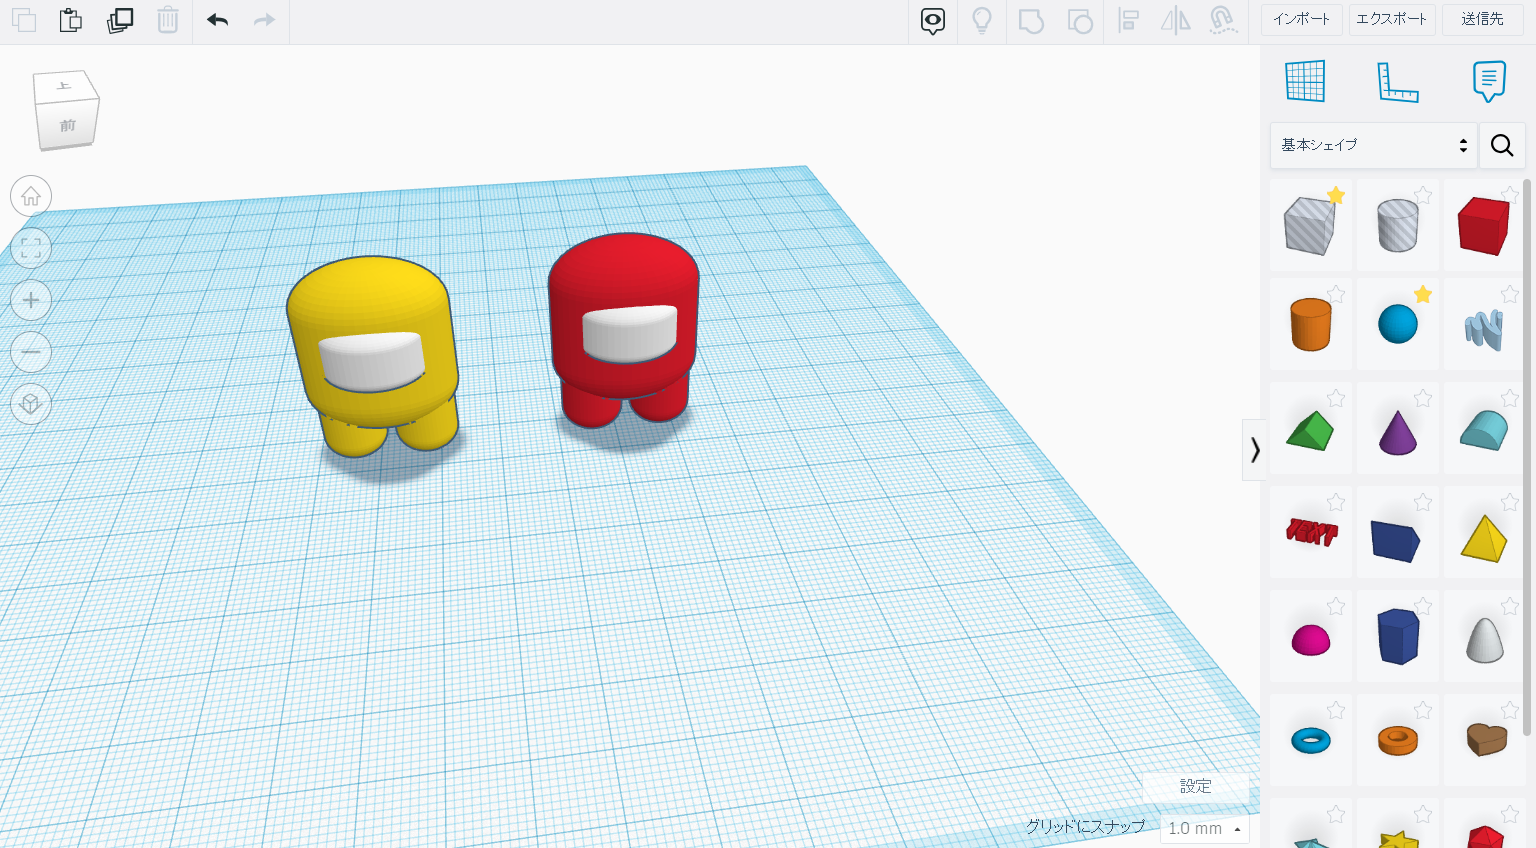
Task: Open the snap grid 1.0 mm dropdown
Action: click(x=1205, y=828)
